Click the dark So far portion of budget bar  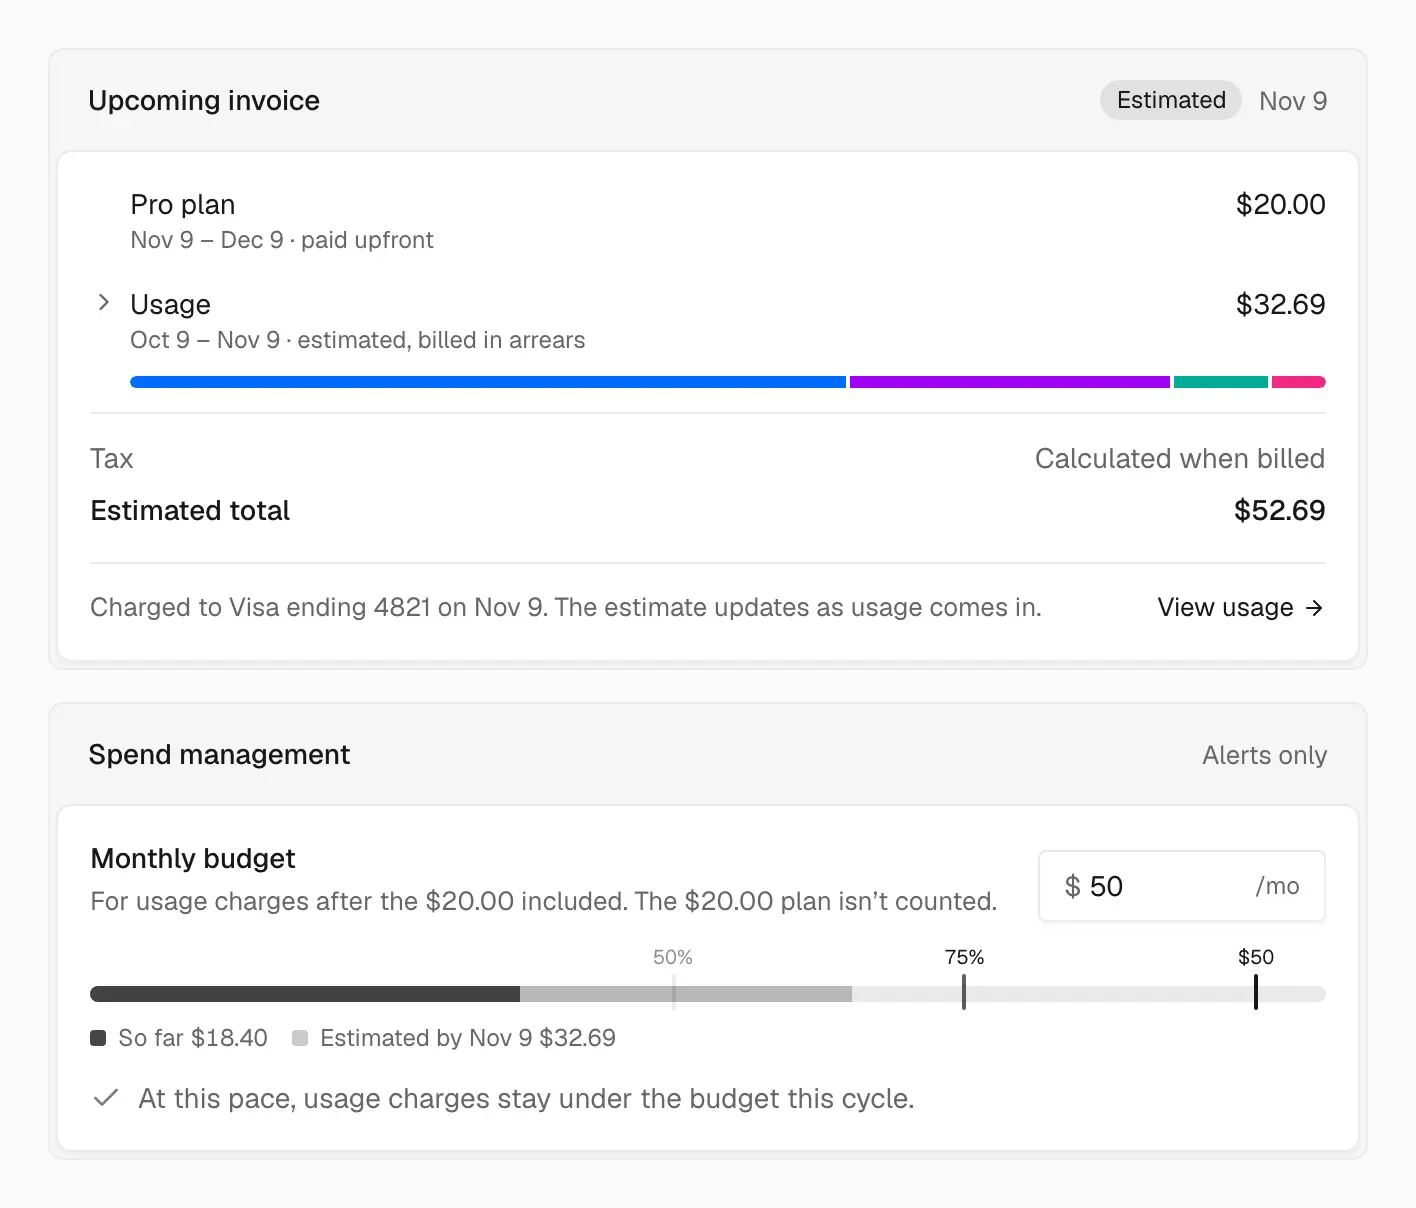coord(305,994)
